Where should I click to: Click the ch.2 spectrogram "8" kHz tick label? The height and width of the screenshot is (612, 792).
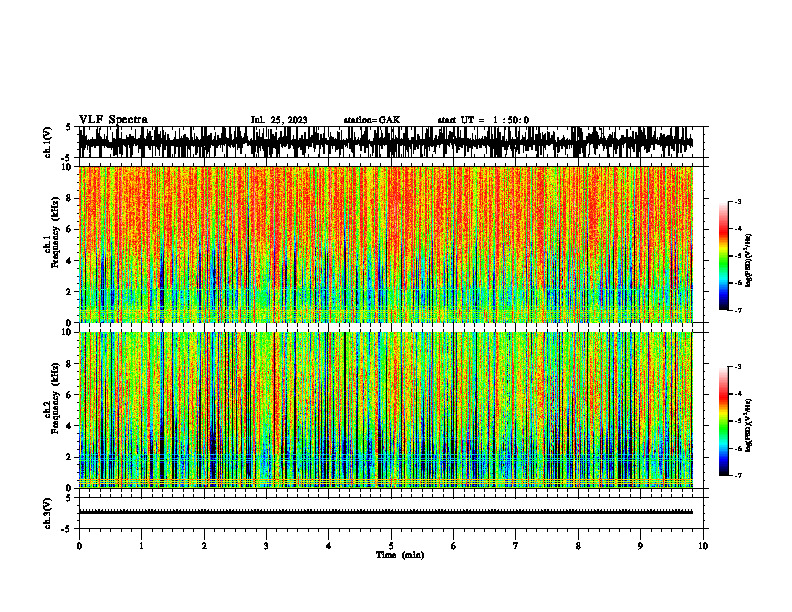70,364
